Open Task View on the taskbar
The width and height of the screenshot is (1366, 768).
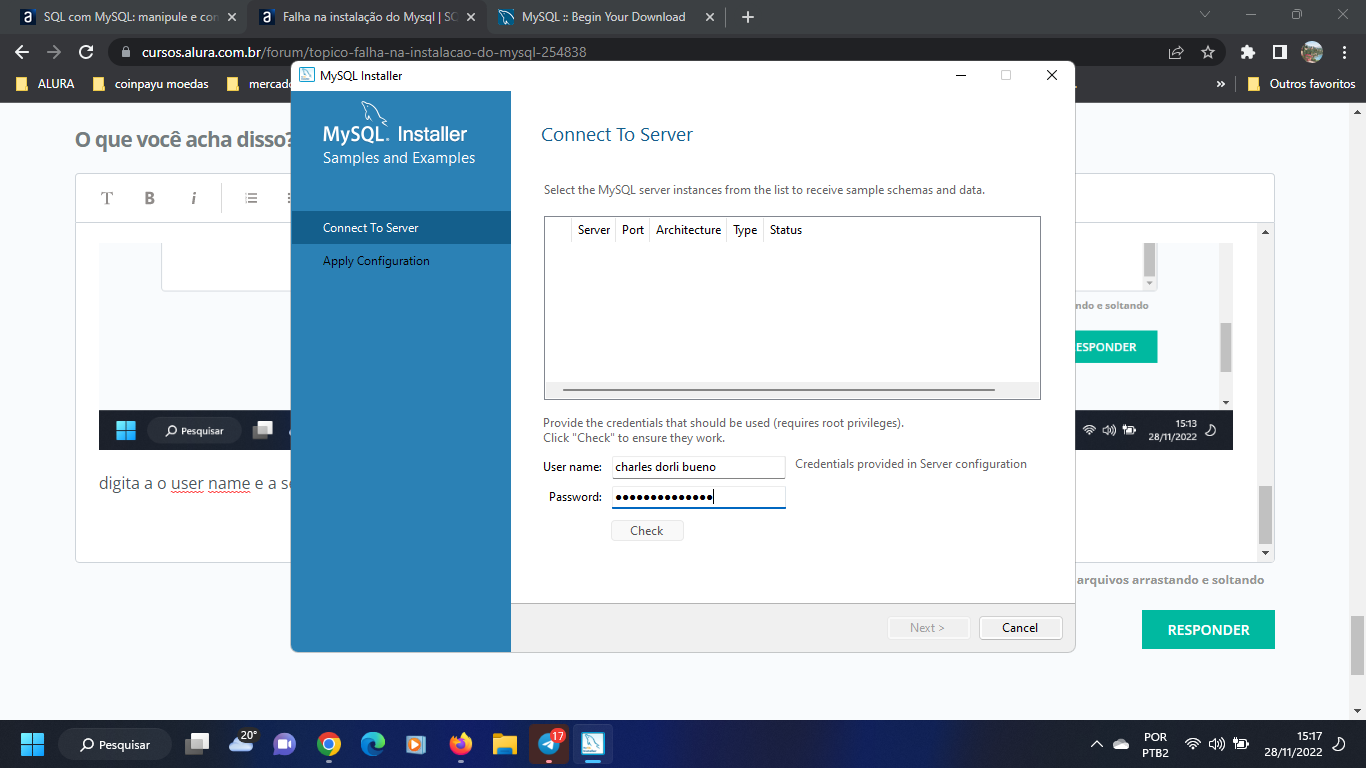198,744
